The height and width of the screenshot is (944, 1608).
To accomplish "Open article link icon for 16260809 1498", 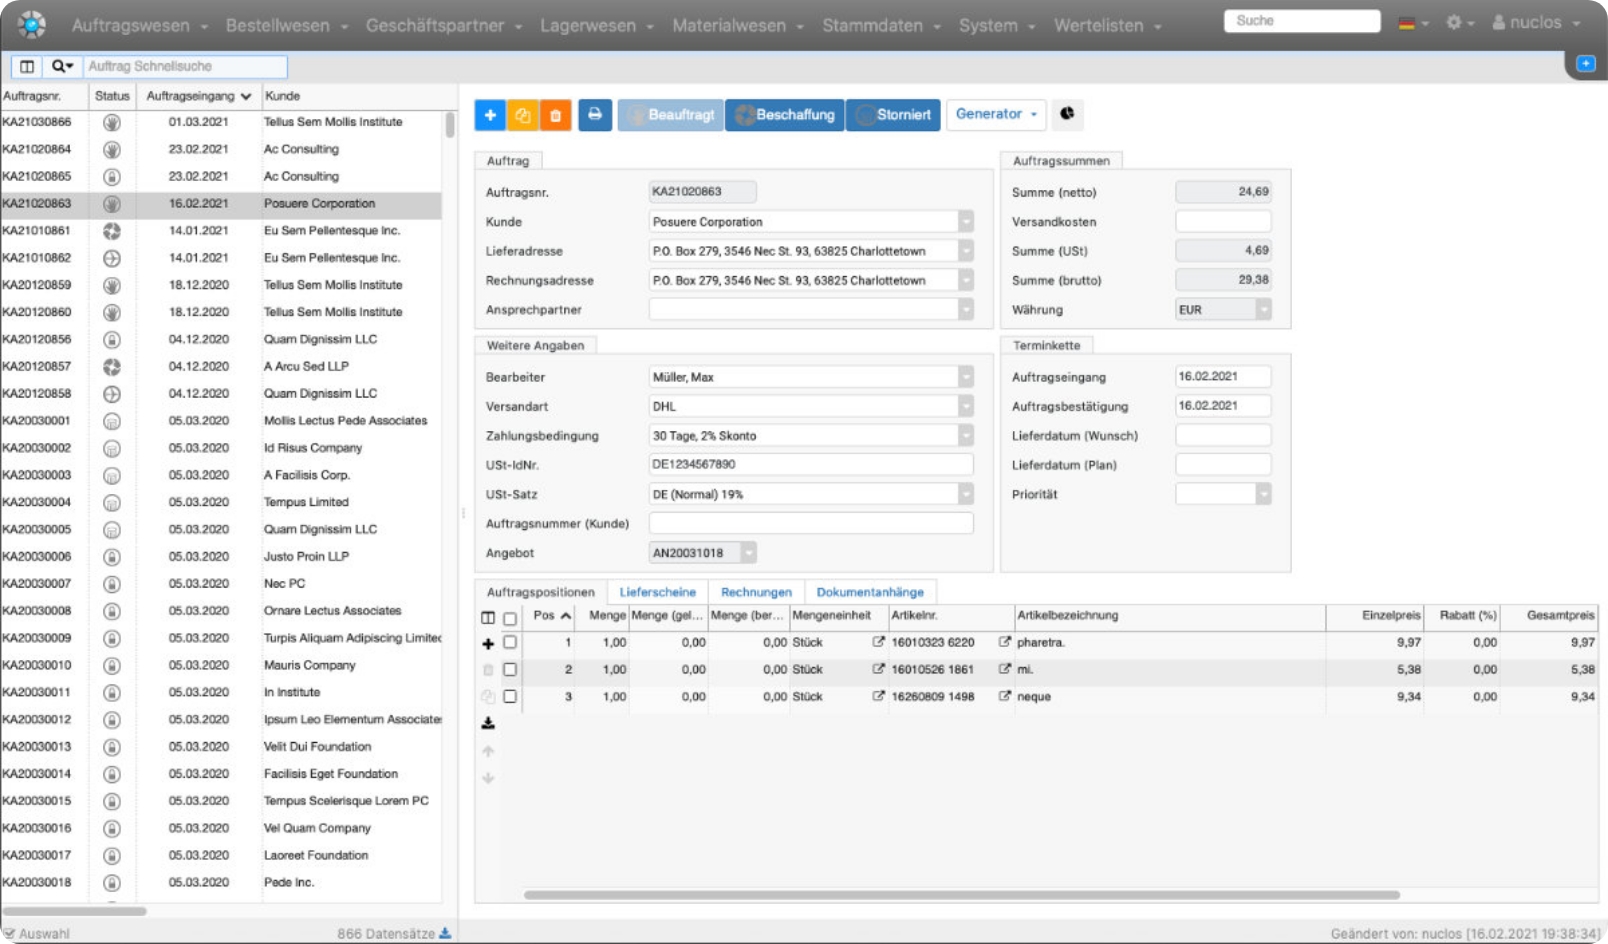I will click(878, 696).
